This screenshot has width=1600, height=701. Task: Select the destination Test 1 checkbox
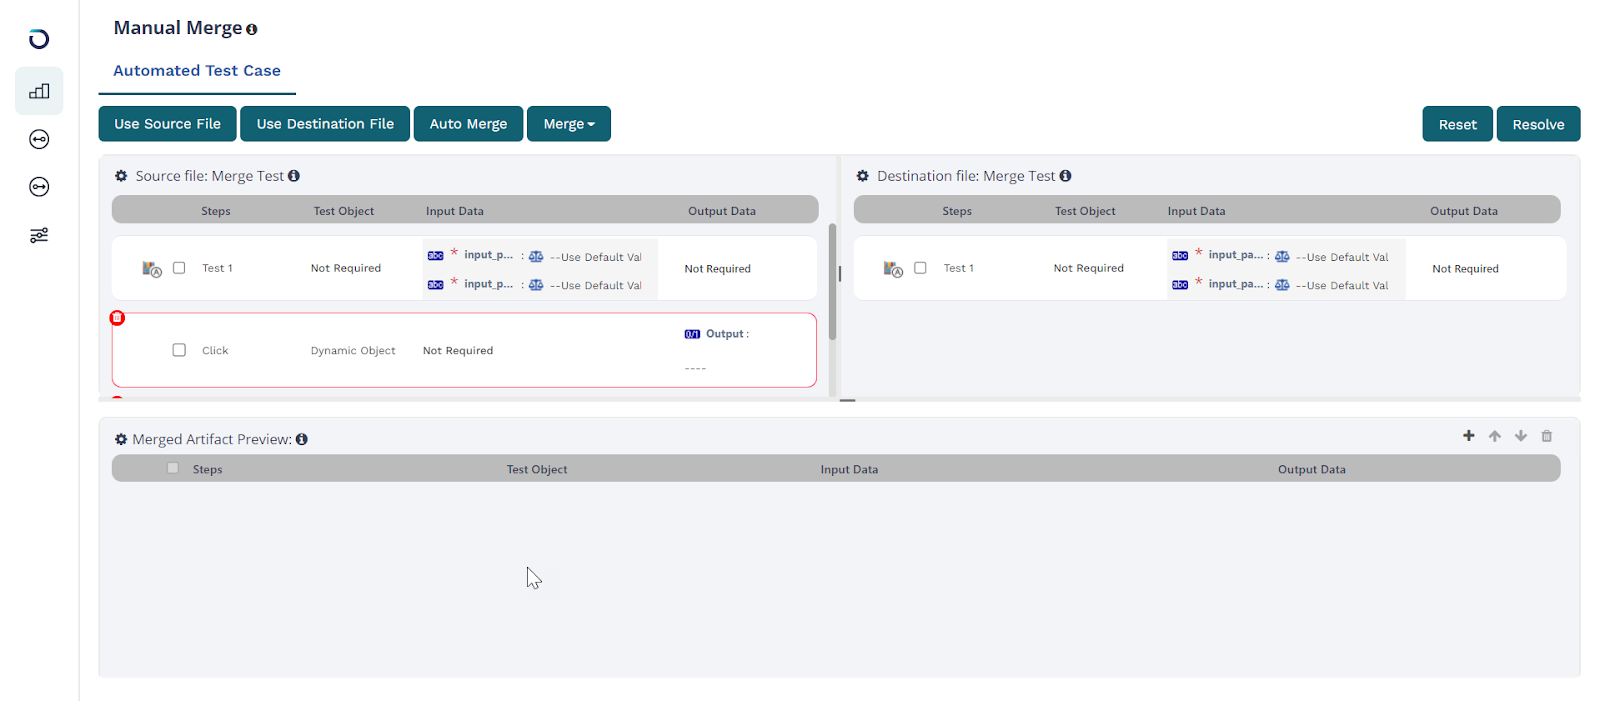tap(920, 268)
